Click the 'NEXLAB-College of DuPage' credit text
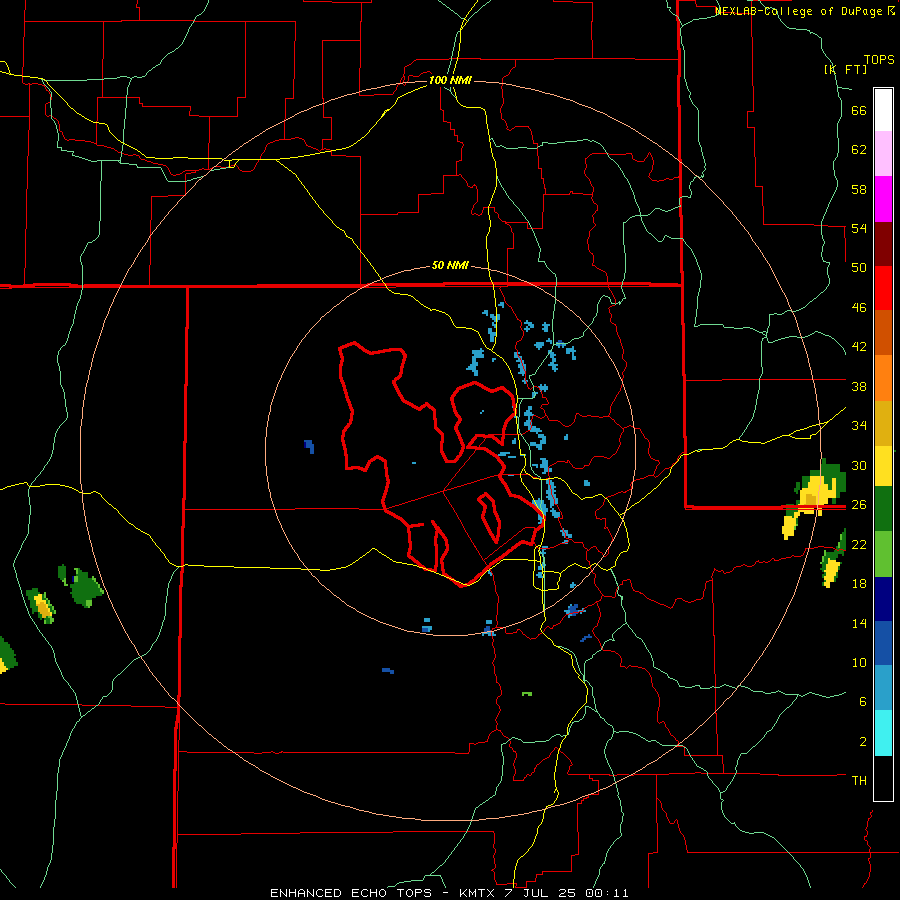The height and width of the screenshot is (900, 900). point(798,11)
